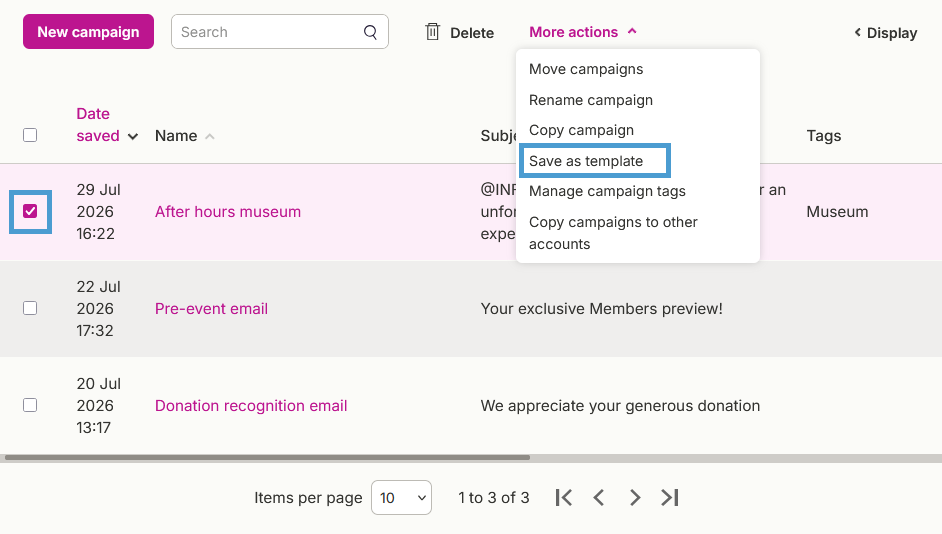Check the Donation recognition email checkbox
Viewport: 942px width, 534px height.
tap(30, 405)
